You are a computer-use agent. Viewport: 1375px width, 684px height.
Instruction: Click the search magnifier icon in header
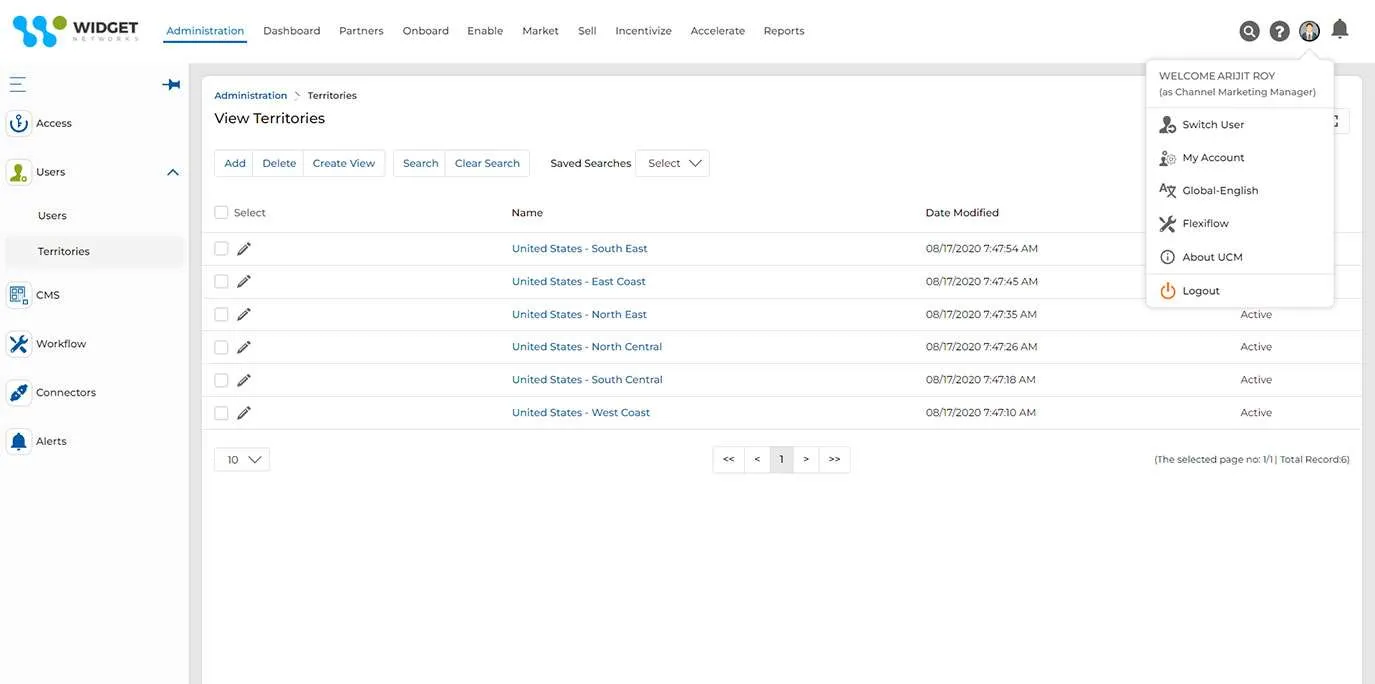pyautogui.click(x=1249, y=31)
